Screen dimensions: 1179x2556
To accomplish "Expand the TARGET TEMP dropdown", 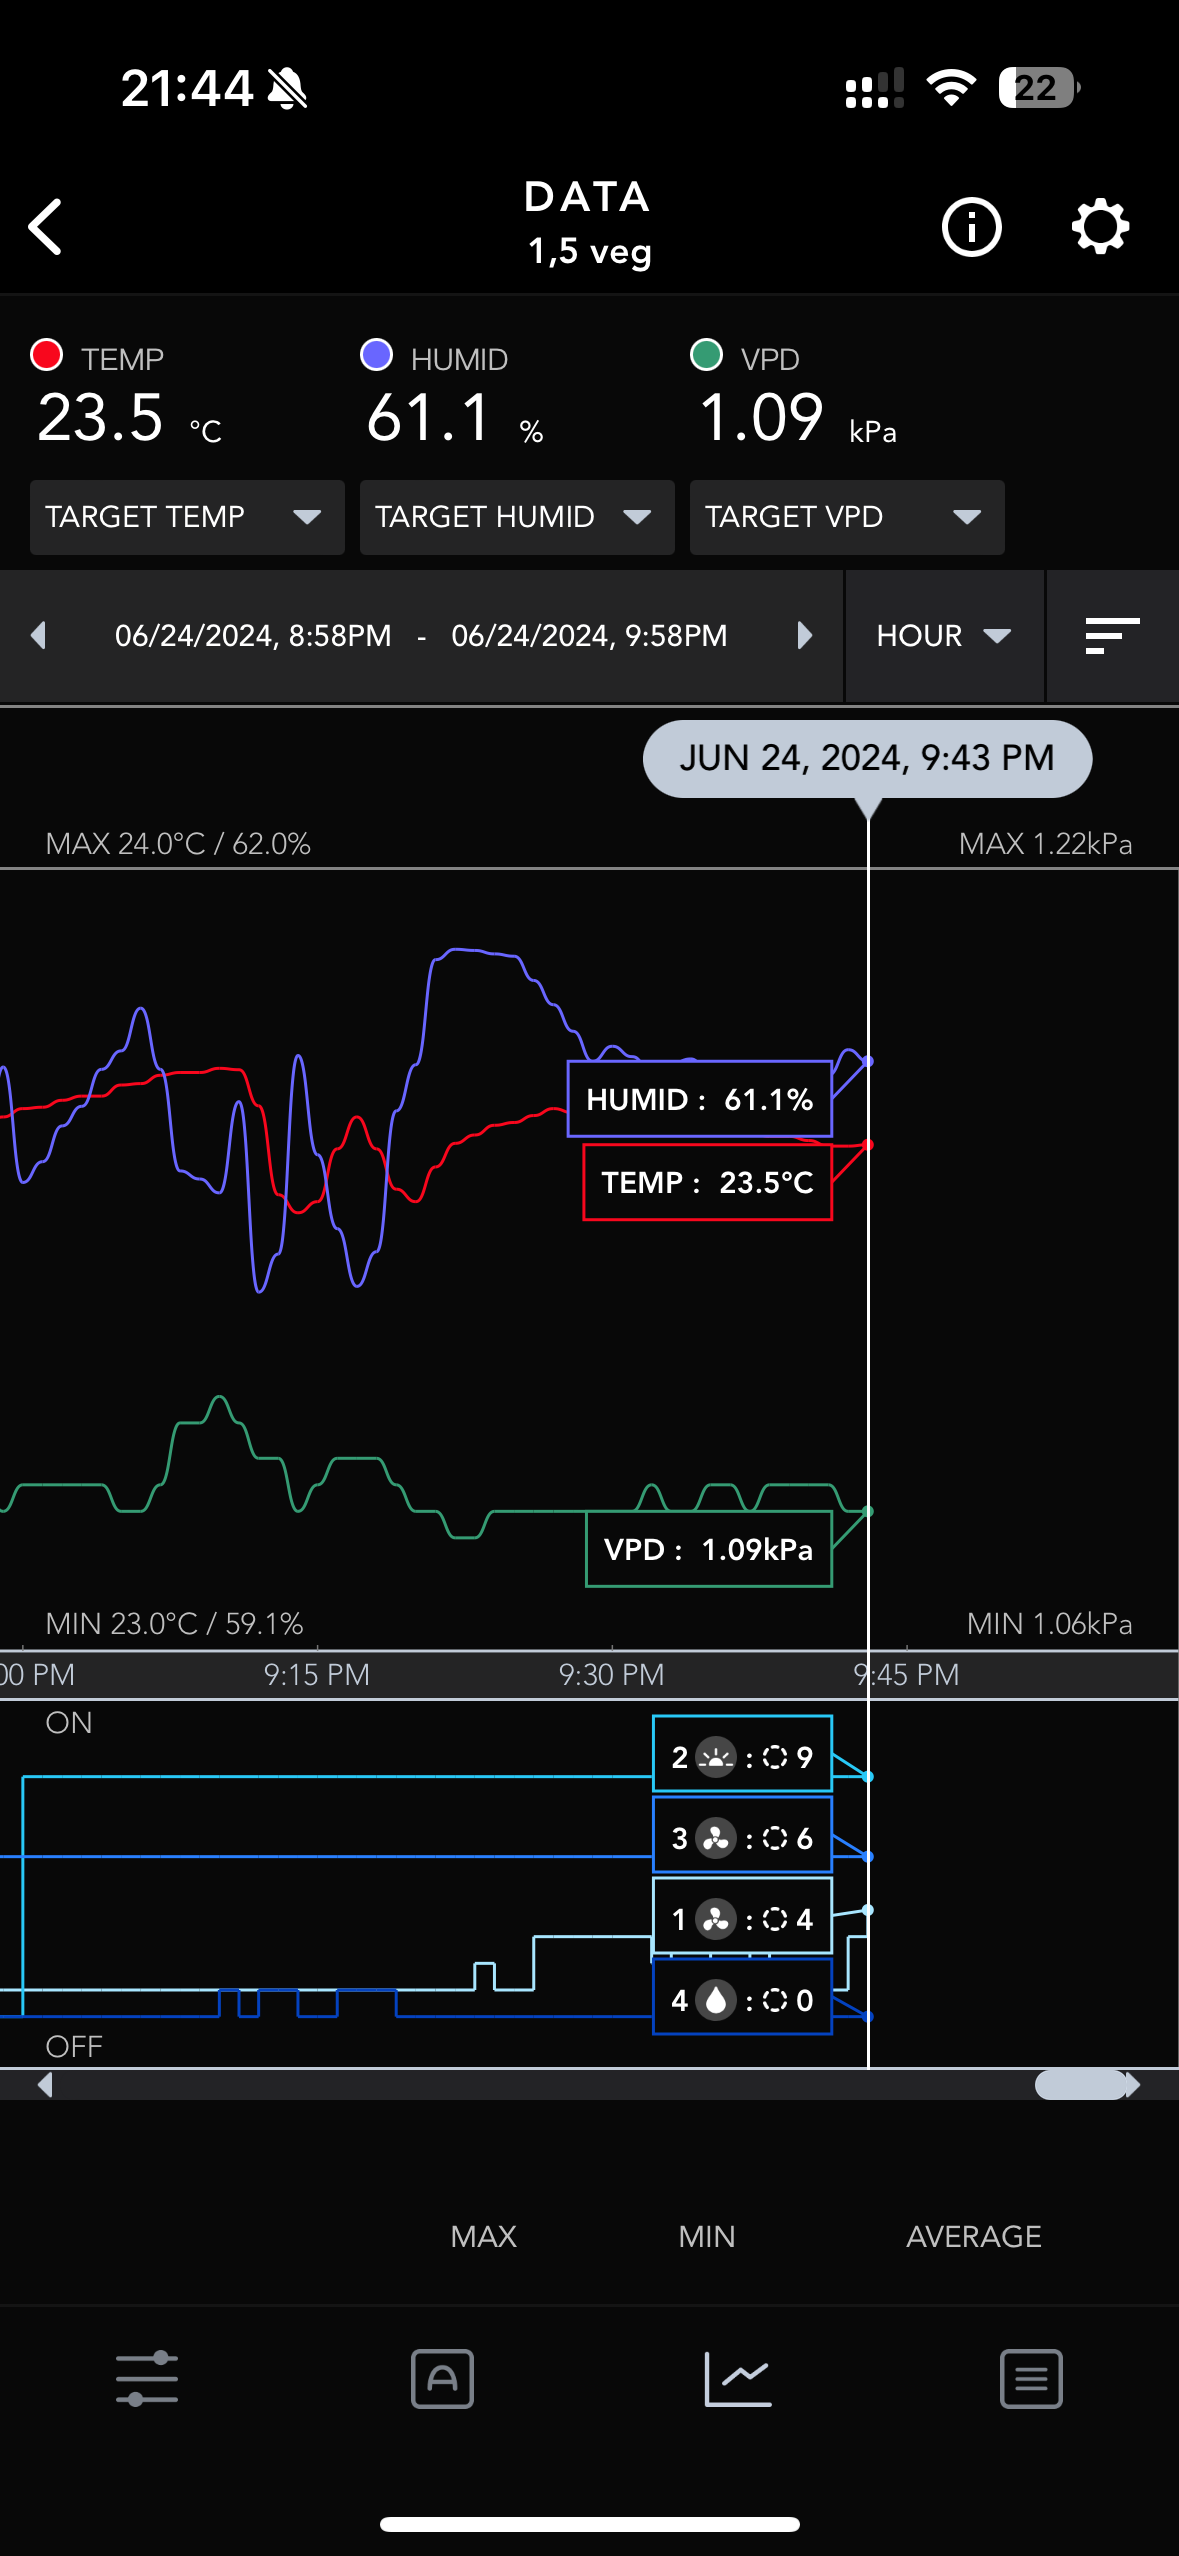I will [x=187, y=517].
